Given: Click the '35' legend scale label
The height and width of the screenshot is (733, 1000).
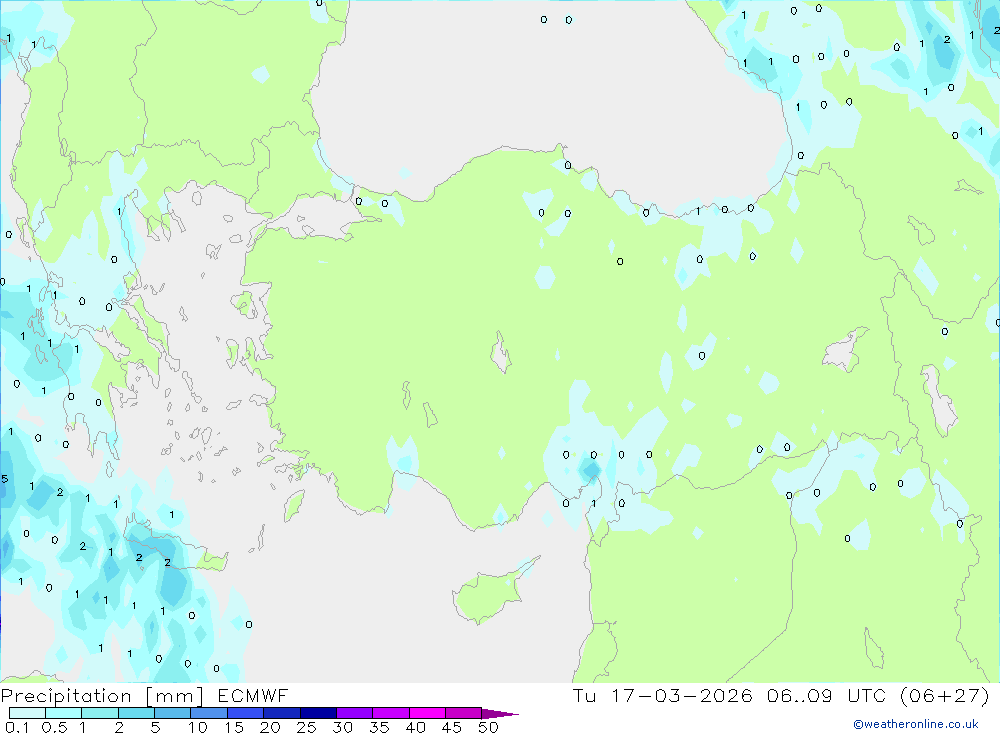Looking at the screenshot, I should (379, 727).
